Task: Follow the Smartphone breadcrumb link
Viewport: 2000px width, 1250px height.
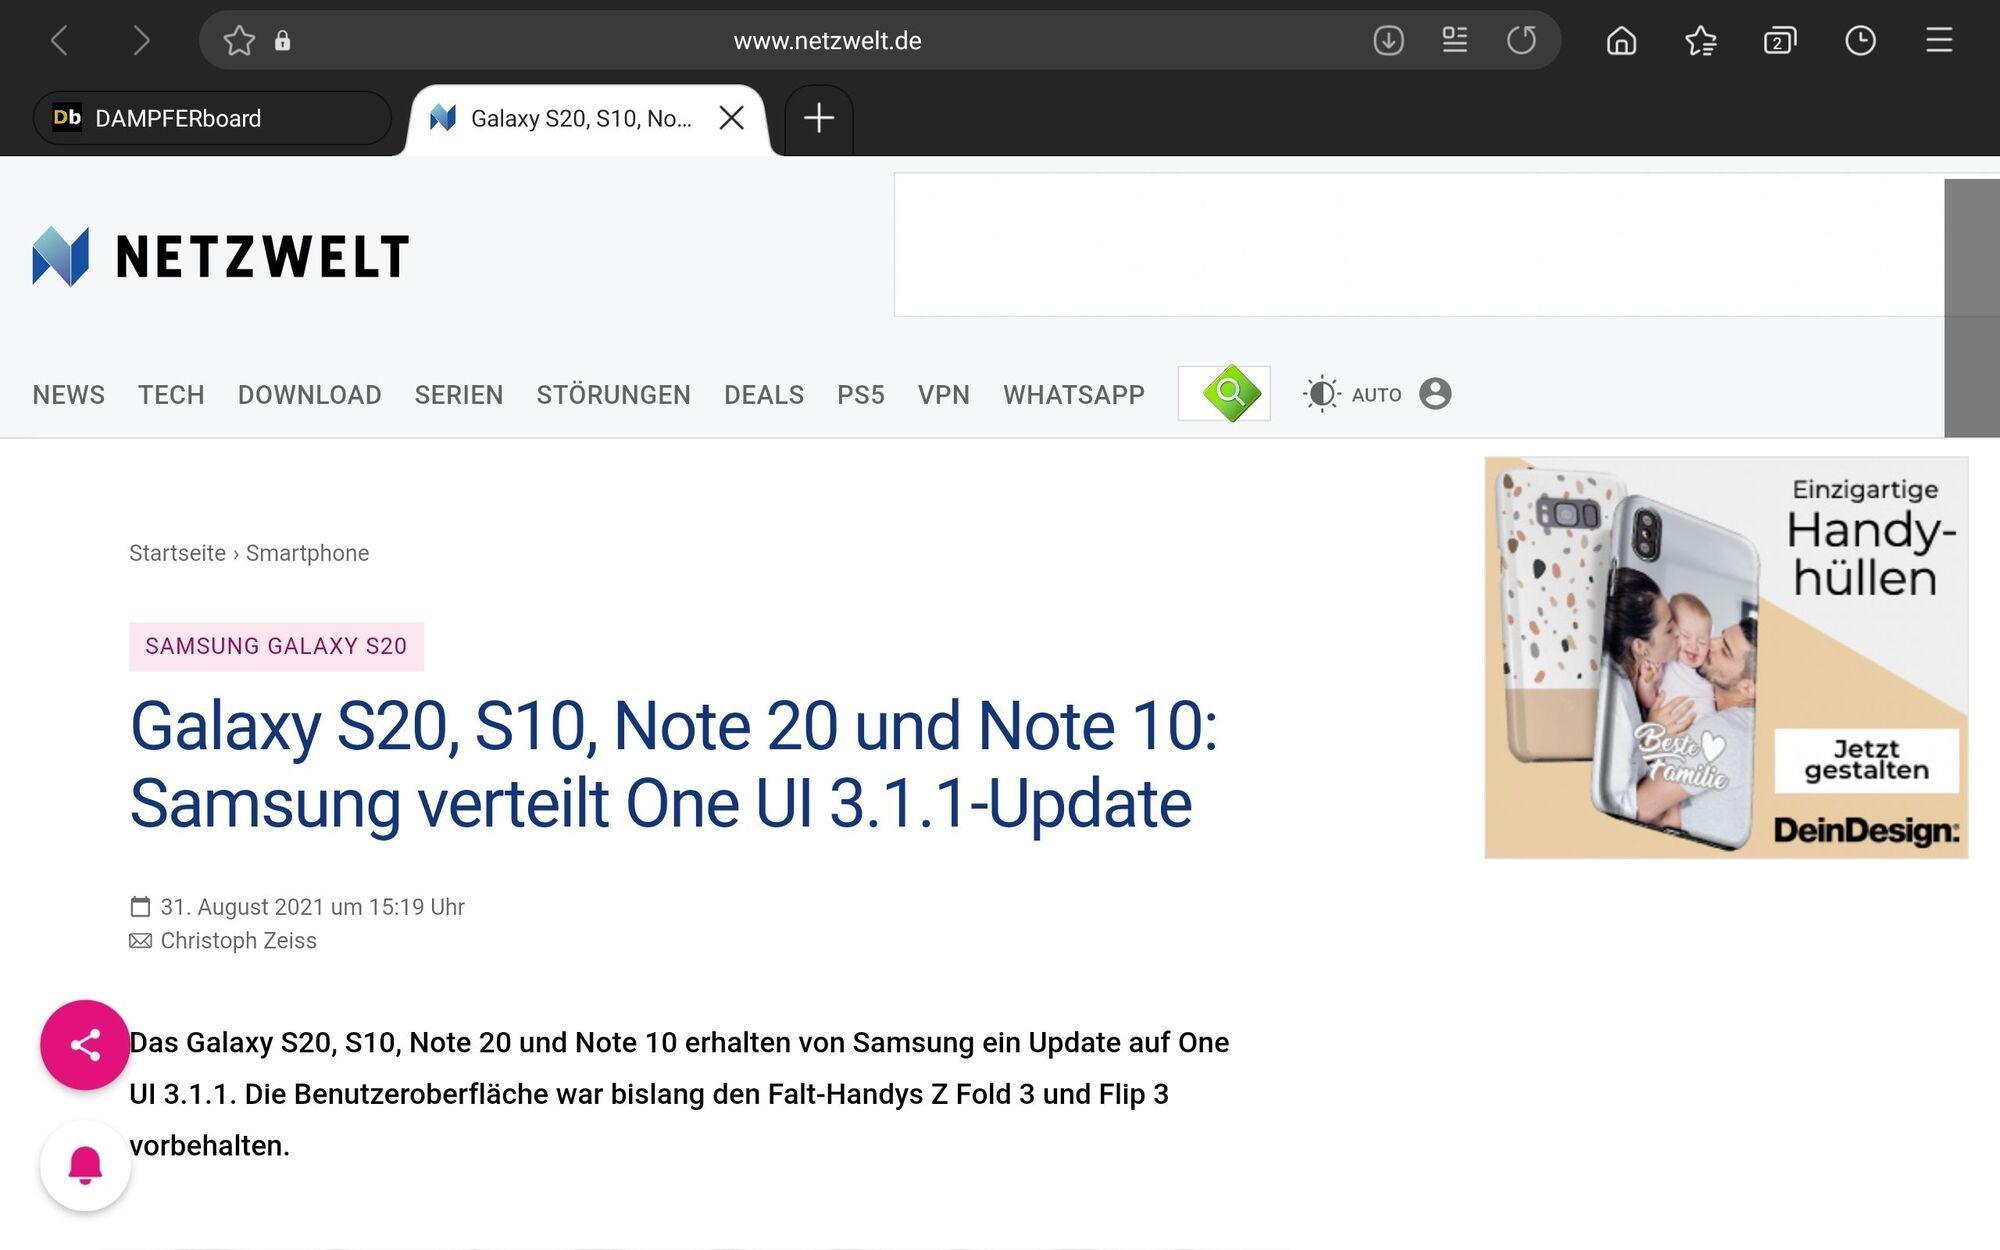Action: click(308, 553)
